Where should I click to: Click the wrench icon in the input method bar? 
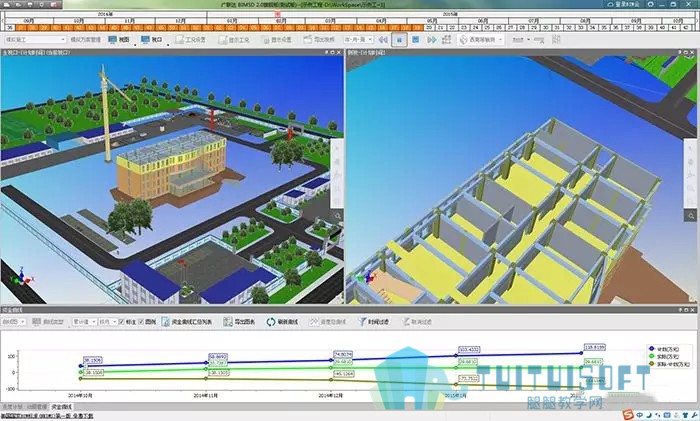[x=694, y=415]
